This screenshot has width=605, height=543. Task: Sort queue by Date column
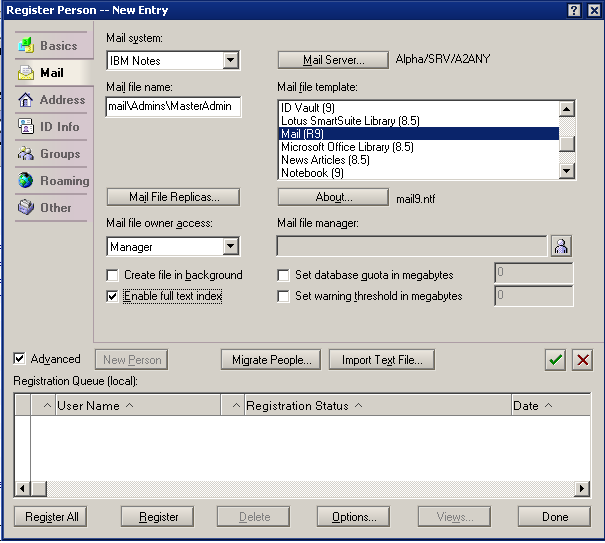(x=551, y=405)
